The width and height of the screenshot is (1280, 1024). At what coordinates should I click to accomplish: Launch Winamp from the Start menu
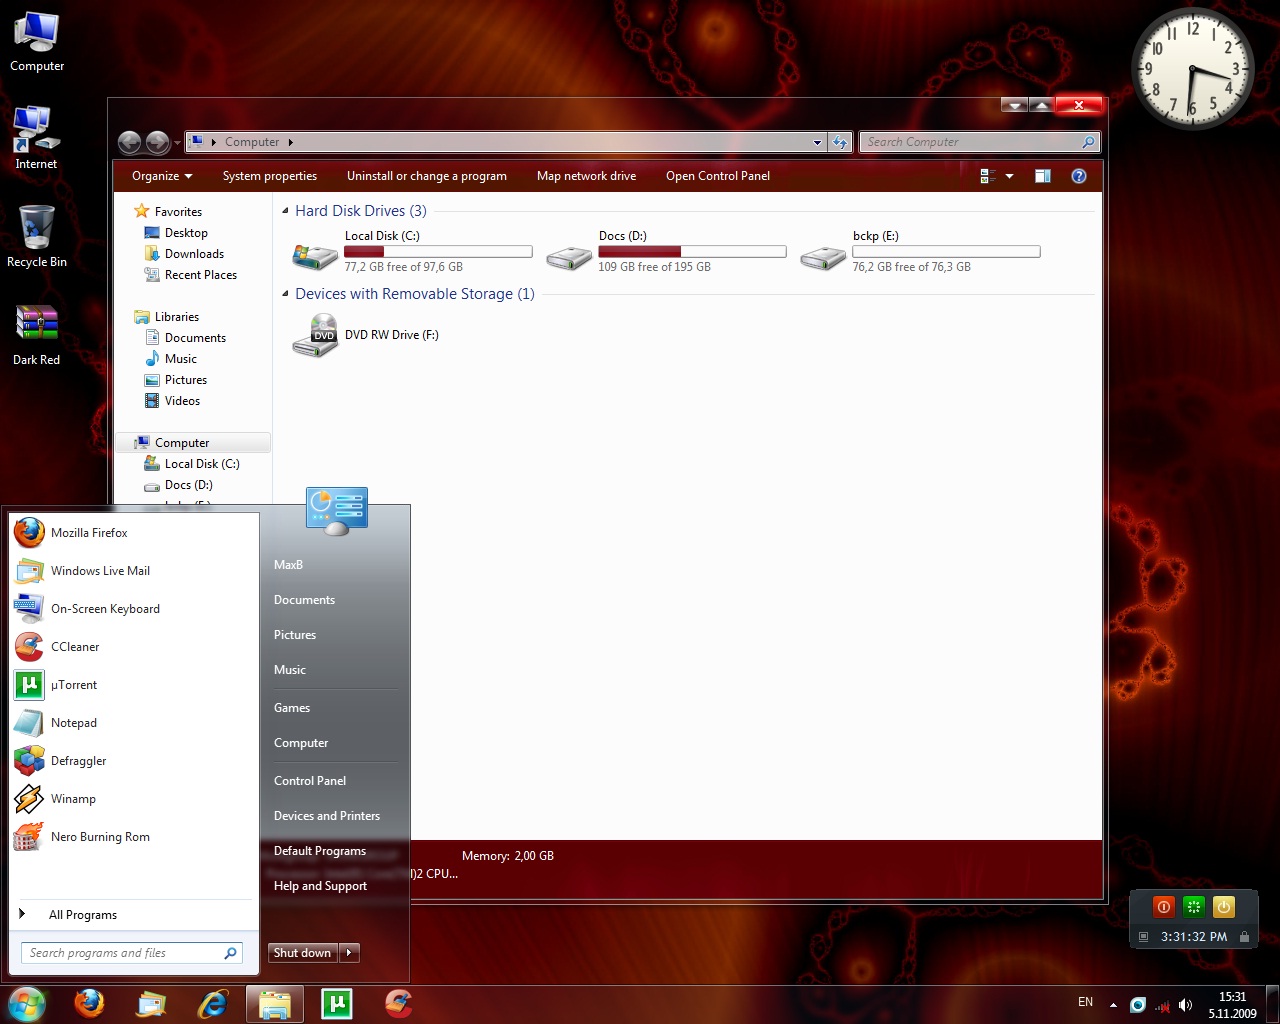click(133, 799)
